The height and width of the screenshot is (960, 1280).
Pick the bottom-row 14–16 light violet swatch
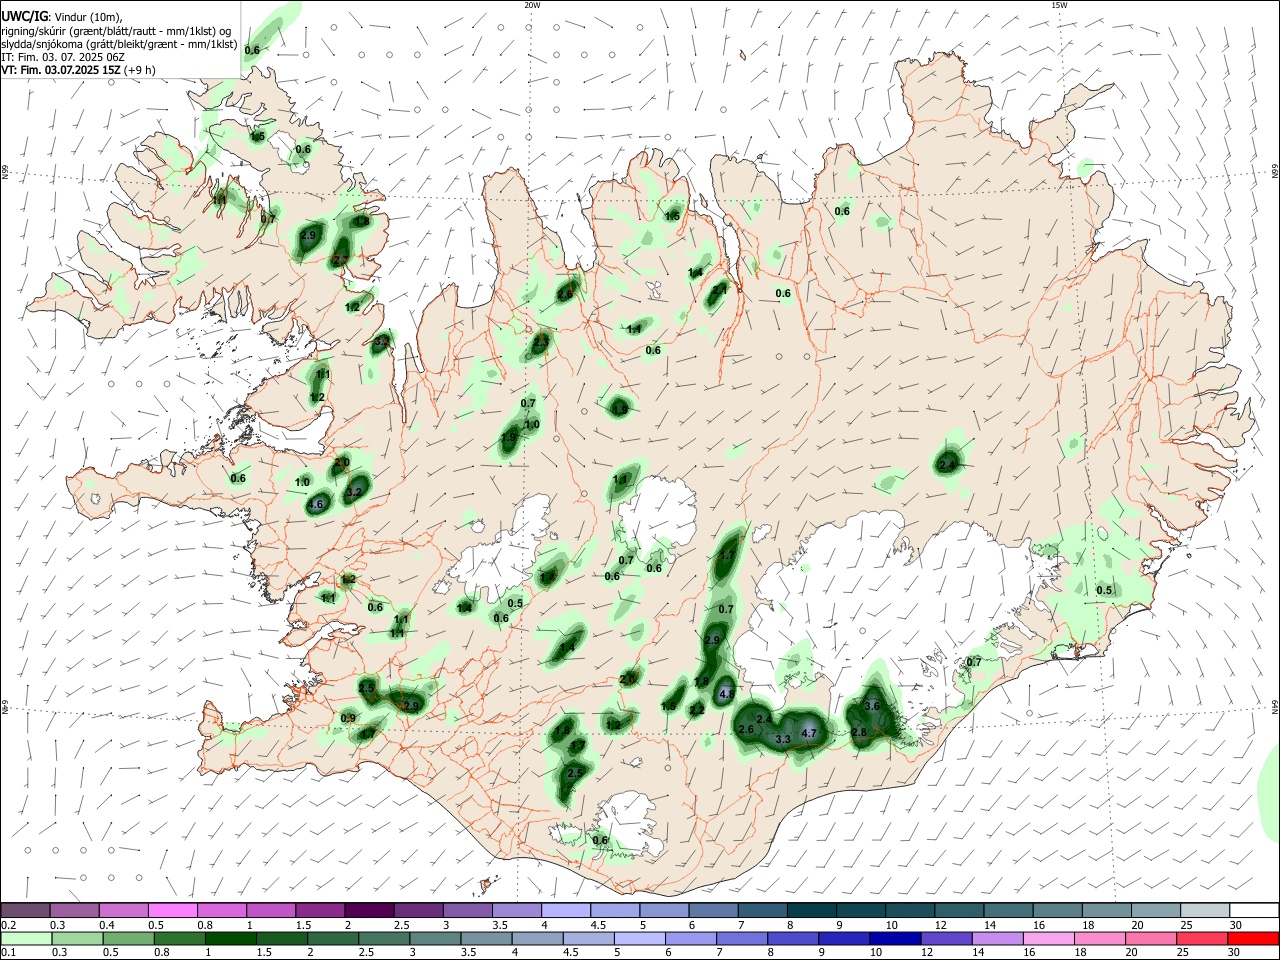pos(998,939)
